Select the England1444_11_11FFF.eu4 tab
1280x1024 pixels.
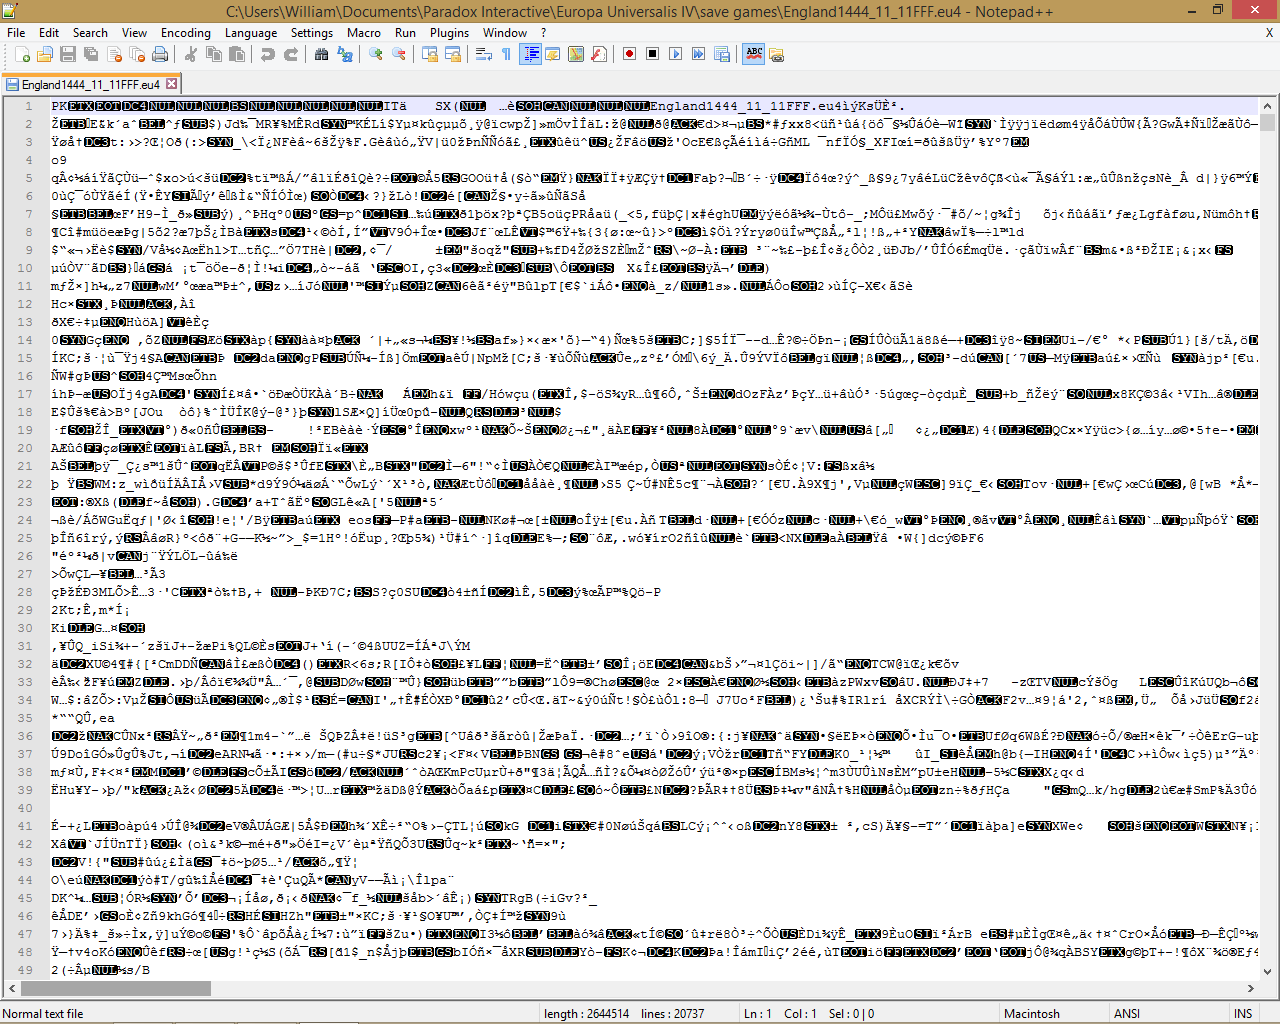coord(89,85)
